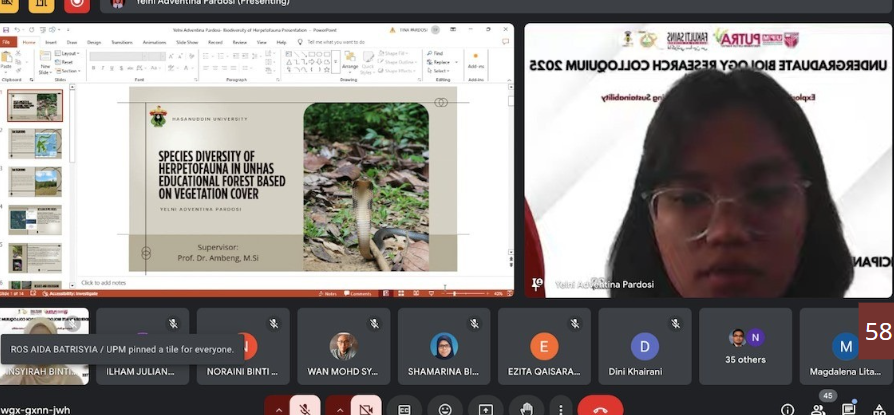Switch to the Slide Show tab
The image size is (894, 415).
pyautogui.click(x=187, y=42)
